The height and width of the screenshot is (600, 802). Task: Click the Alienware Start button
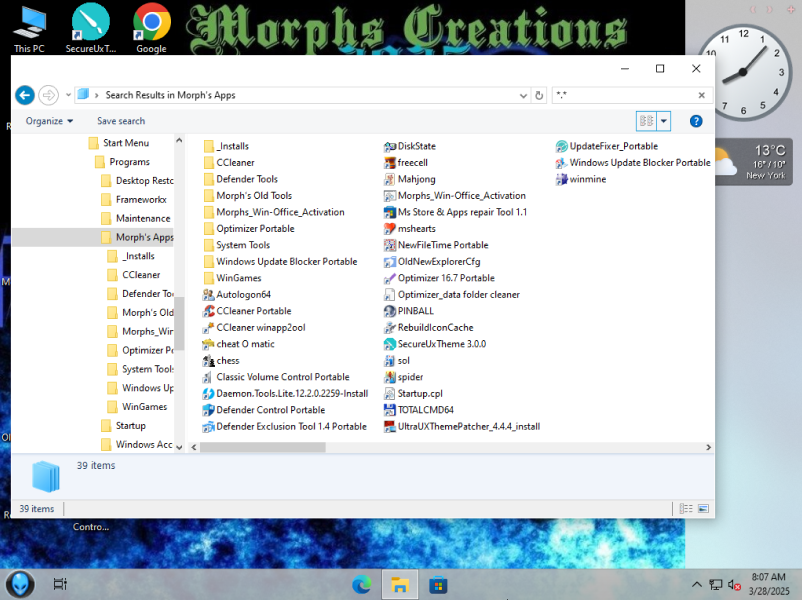click(x=20, y=584)
